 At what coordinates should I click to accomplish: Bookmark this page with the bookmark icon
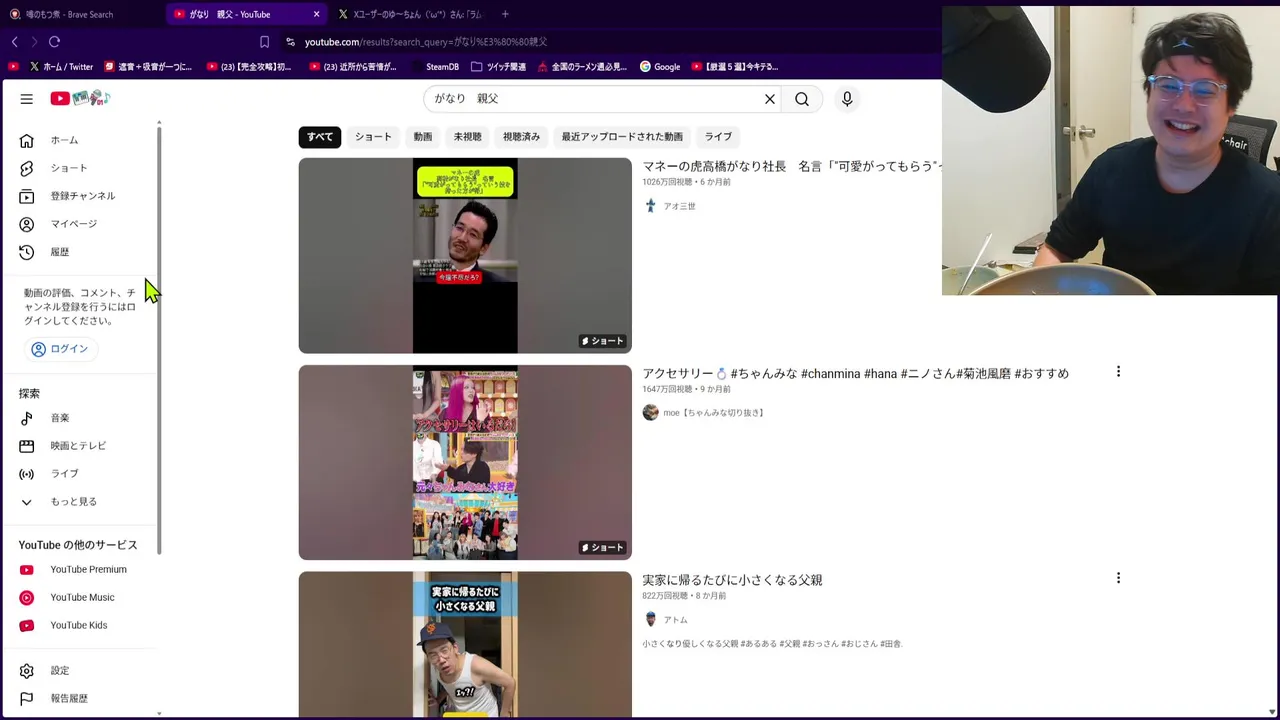264,42
